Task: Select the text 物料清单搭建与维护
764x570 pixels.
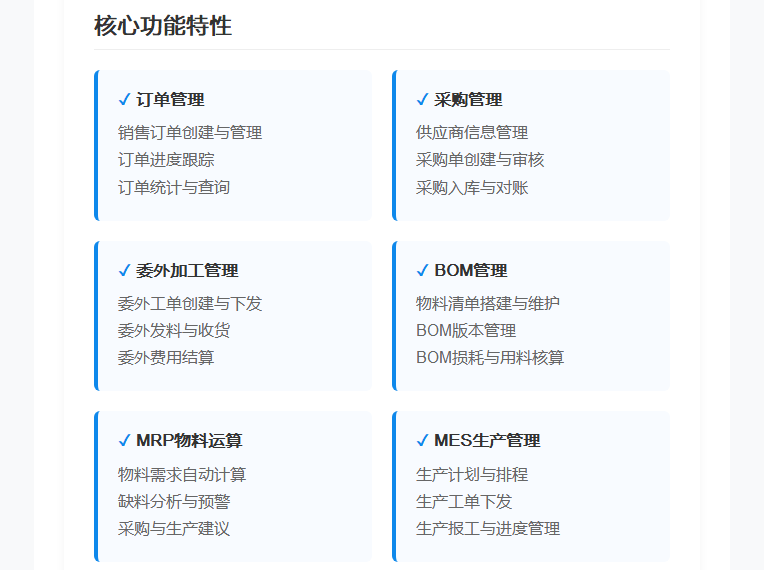Action: [x=488, y=304]
